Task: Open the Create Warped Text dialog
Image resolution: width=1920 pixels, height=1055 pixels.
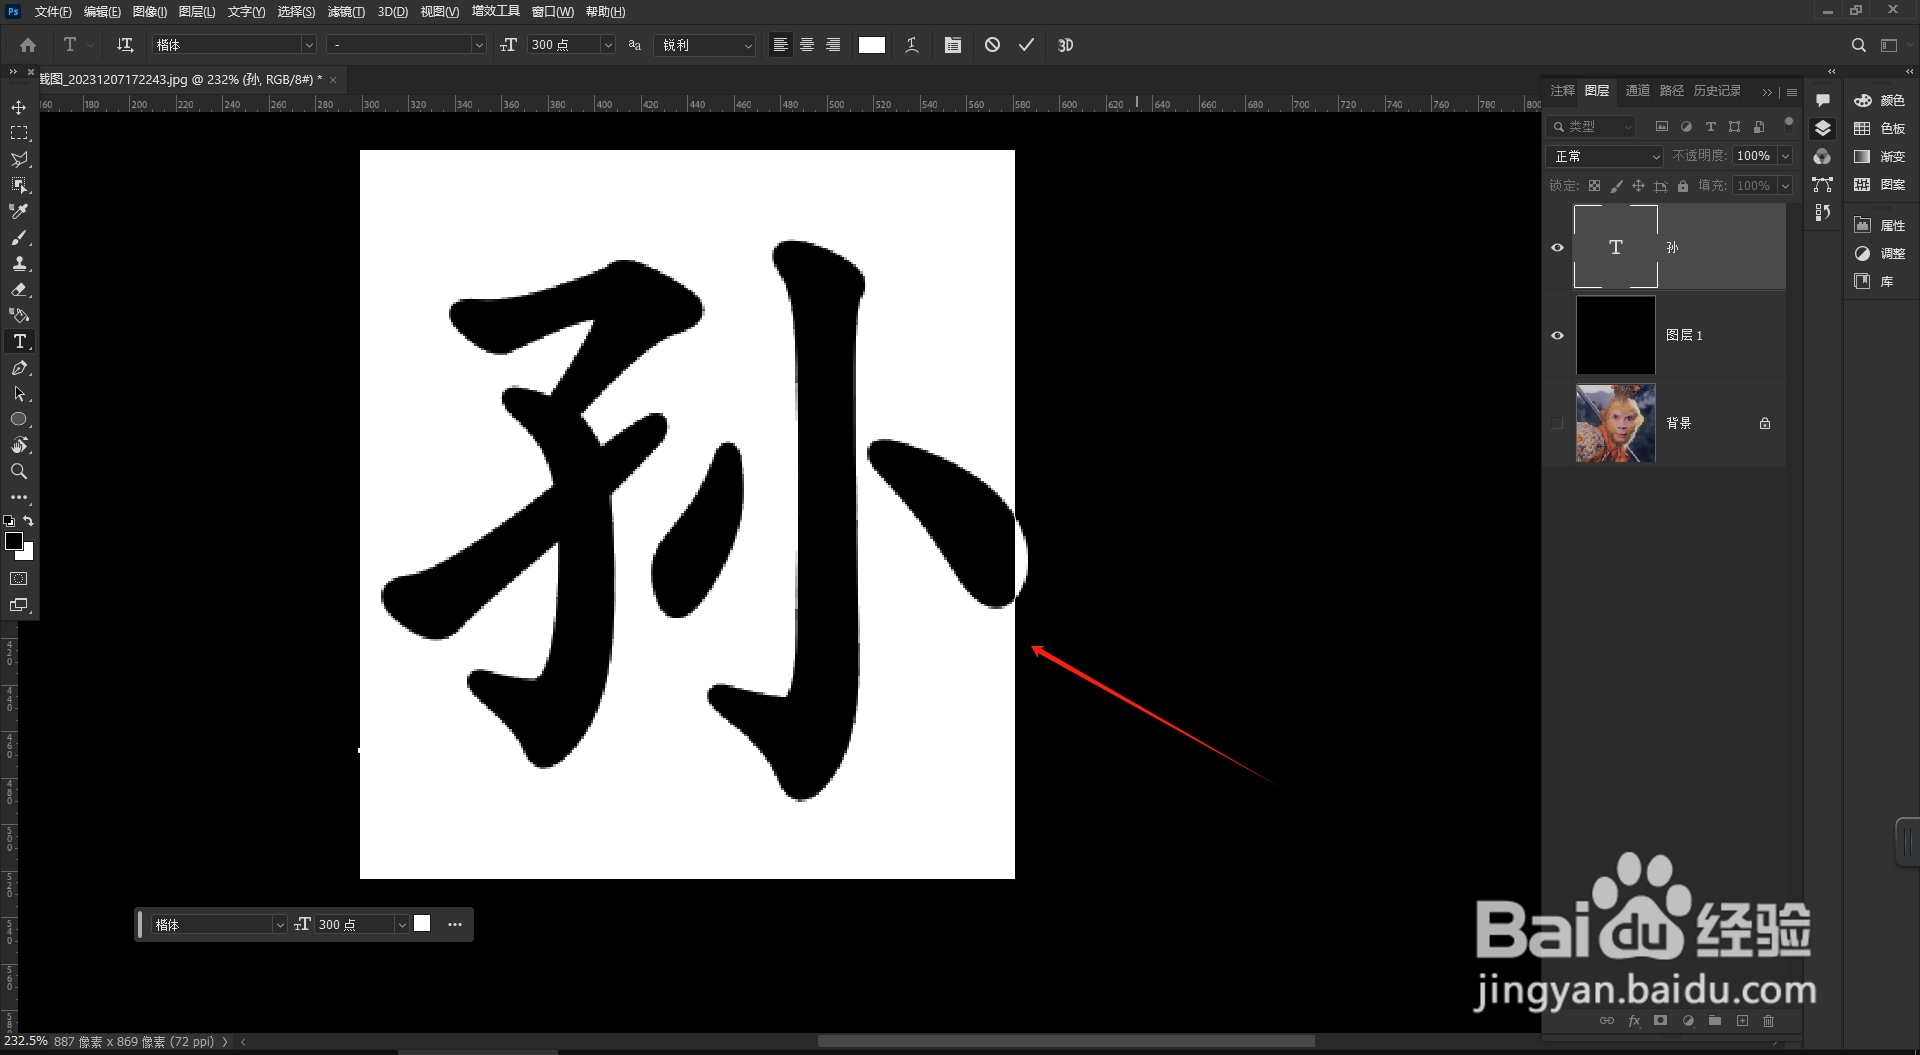Action: (911, 45)
